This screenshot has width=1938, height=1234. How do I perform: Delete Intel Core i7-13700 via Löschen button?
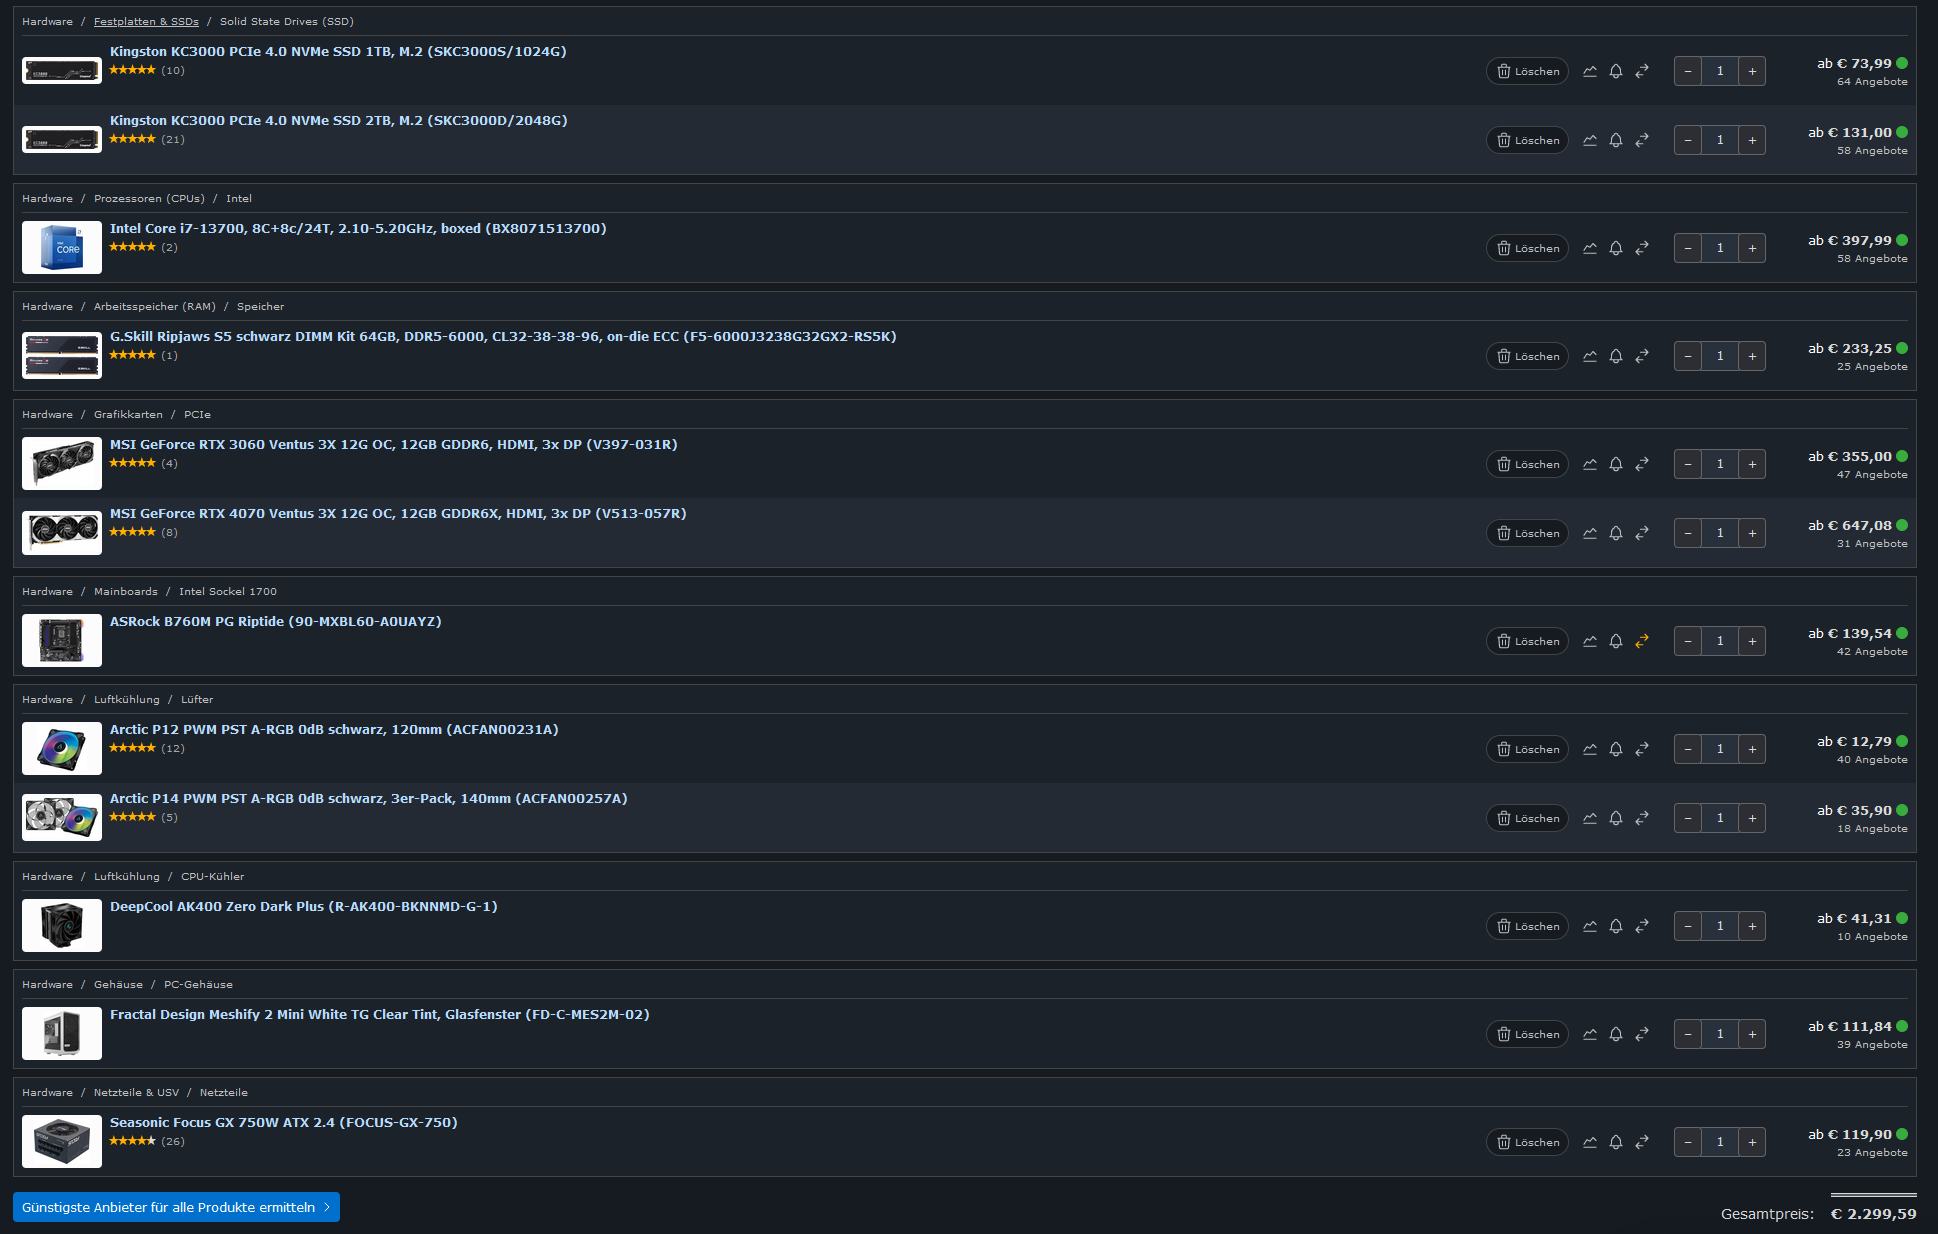coord(1527,248)
